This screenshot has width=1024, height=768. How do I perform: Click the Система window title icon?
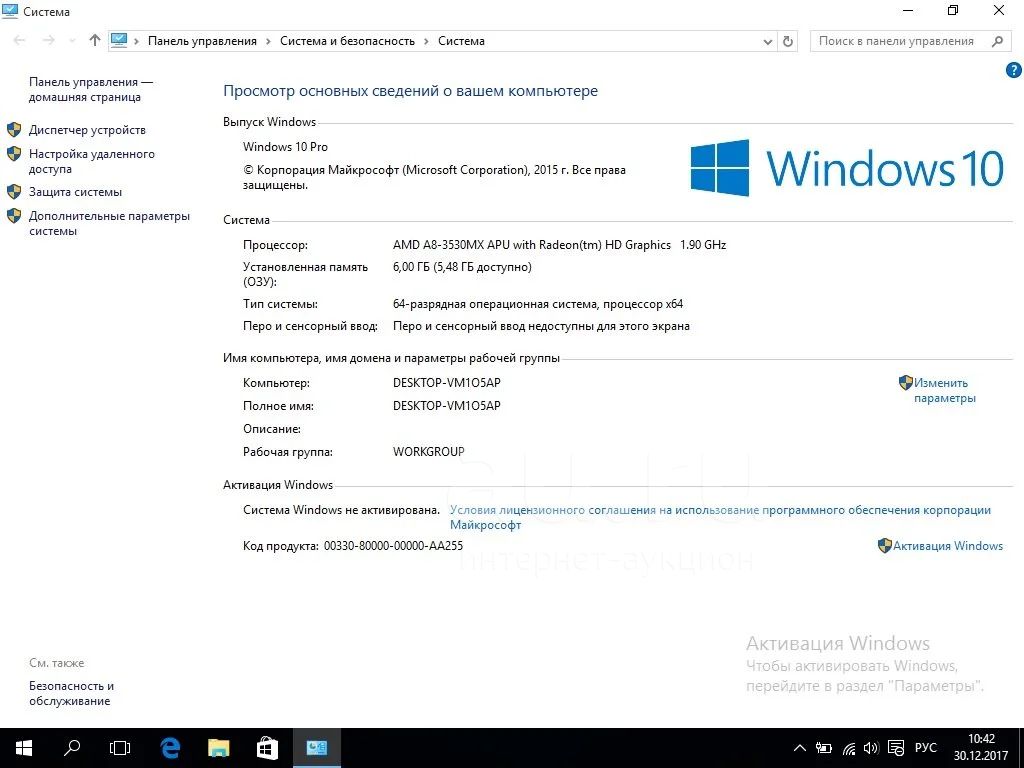pos(10,11)
